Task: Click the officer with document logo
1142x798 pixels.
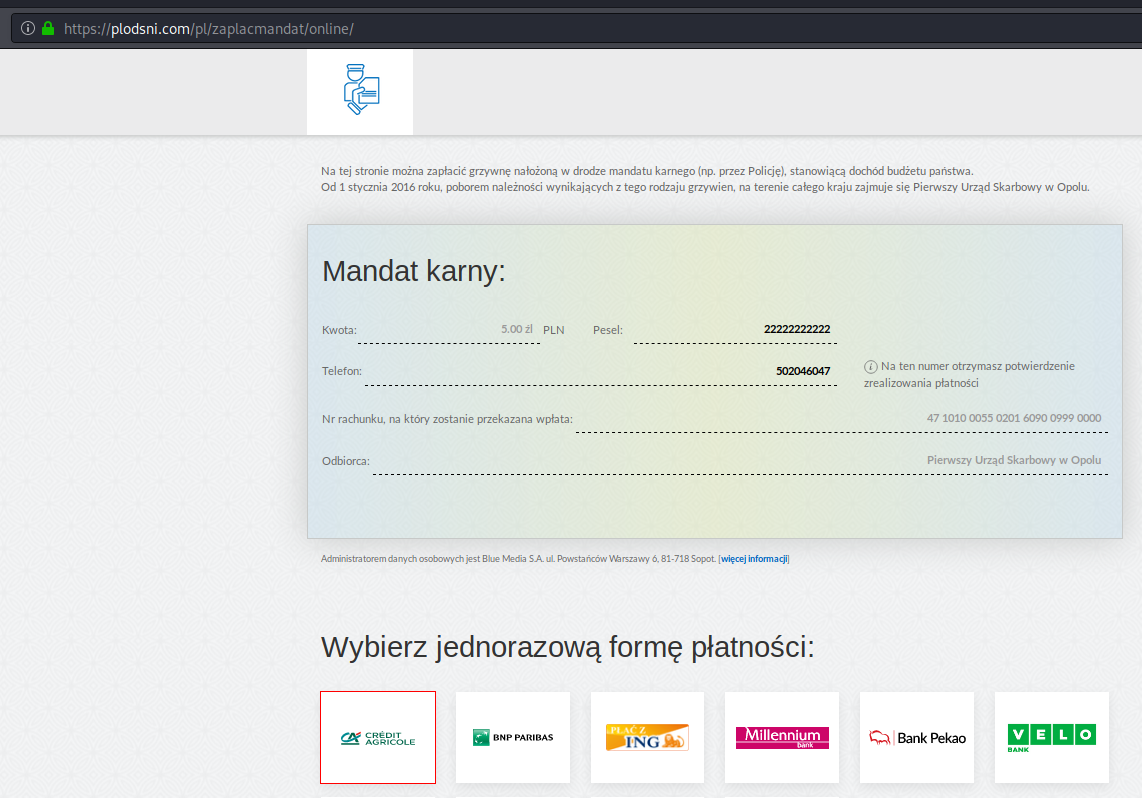Action: [361, 90]
